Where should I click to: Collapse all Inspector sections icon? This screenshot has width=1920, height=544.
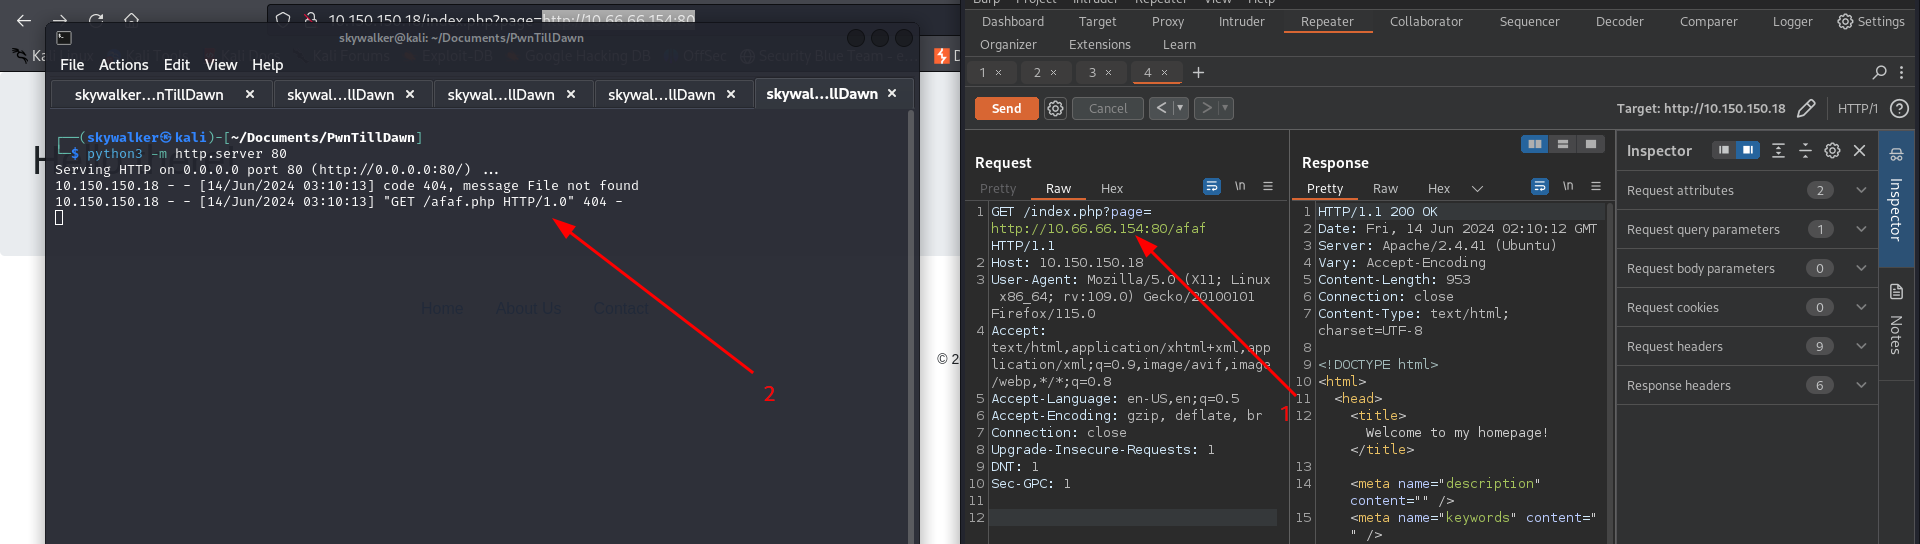click(1805, 150)
